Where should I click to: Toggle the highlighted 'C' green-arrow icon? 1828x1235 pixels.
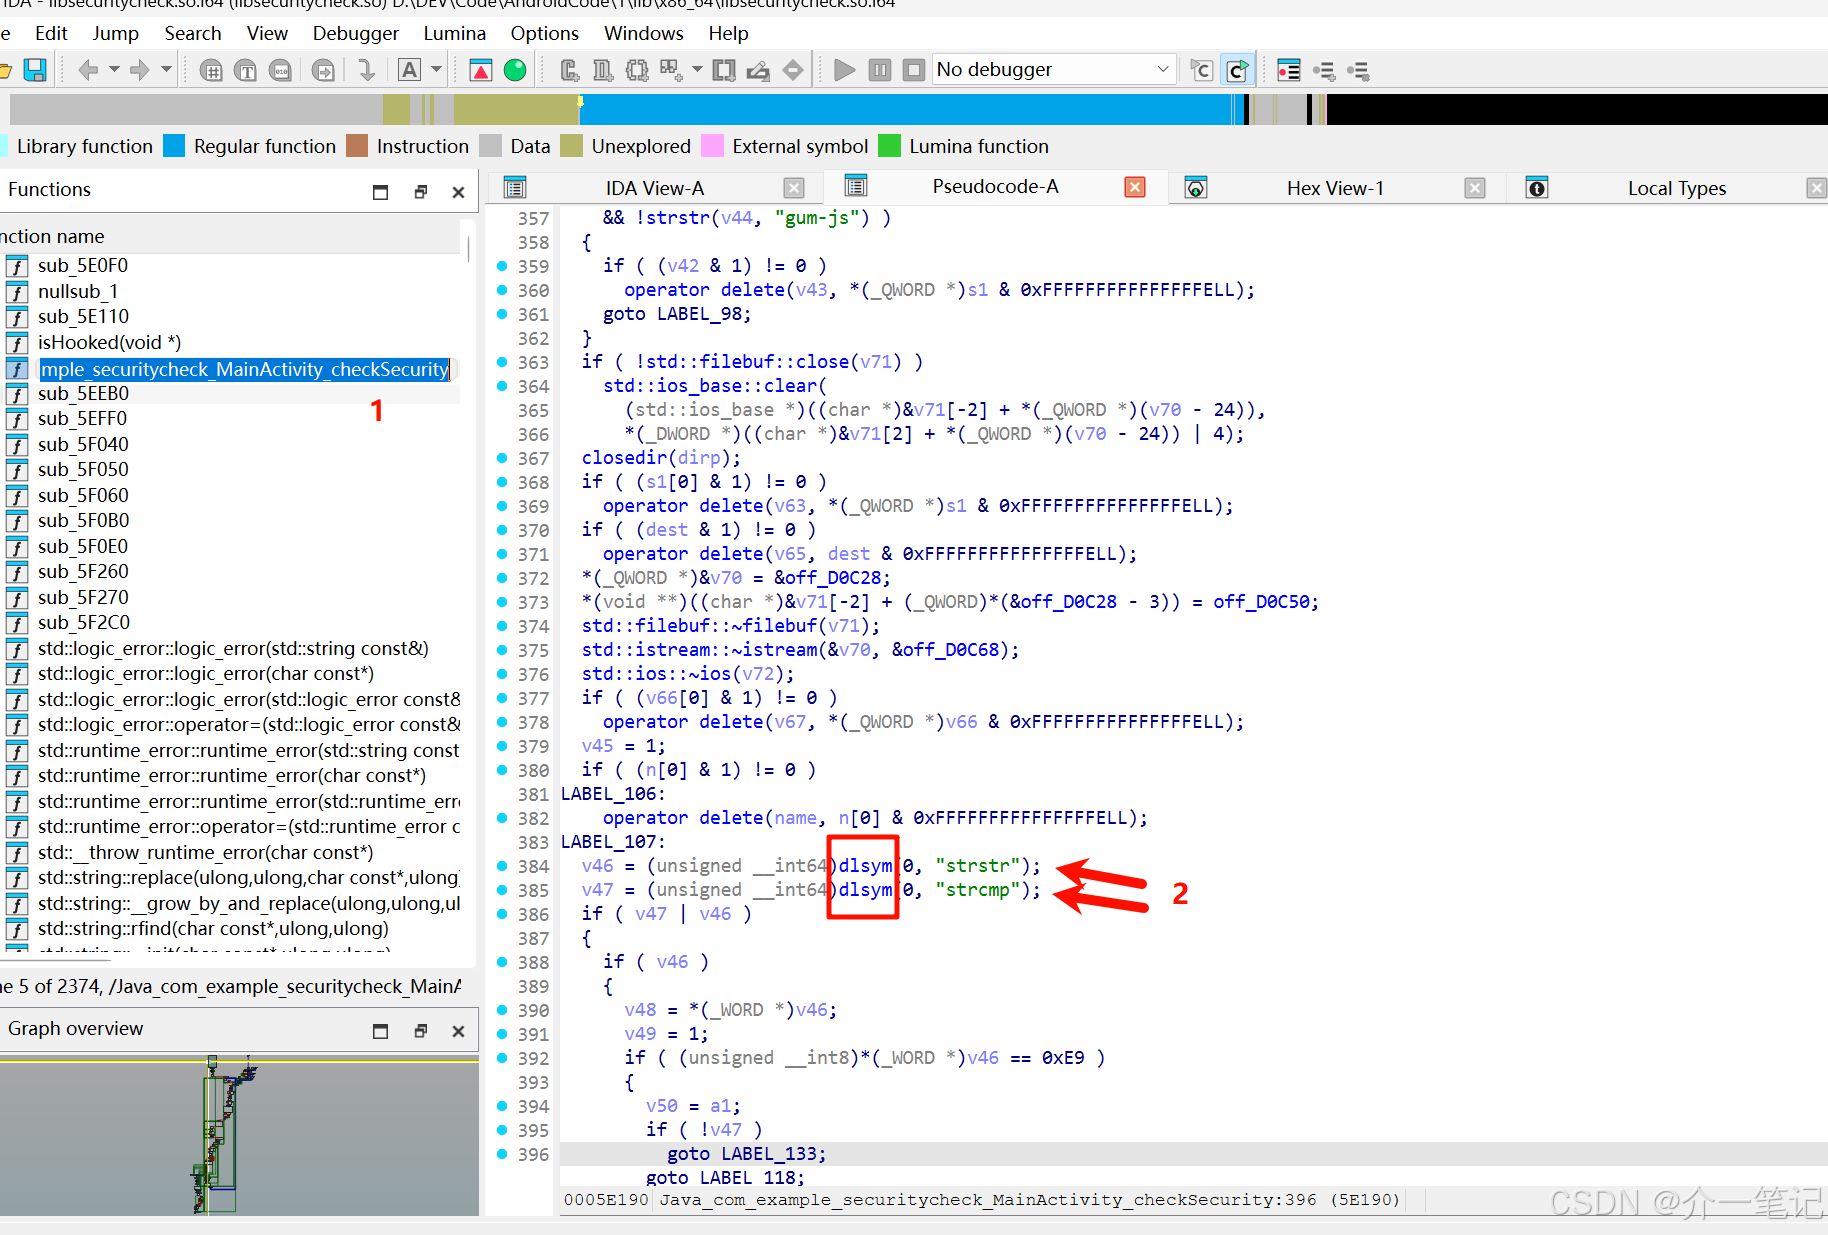(x=1237, y=70)
